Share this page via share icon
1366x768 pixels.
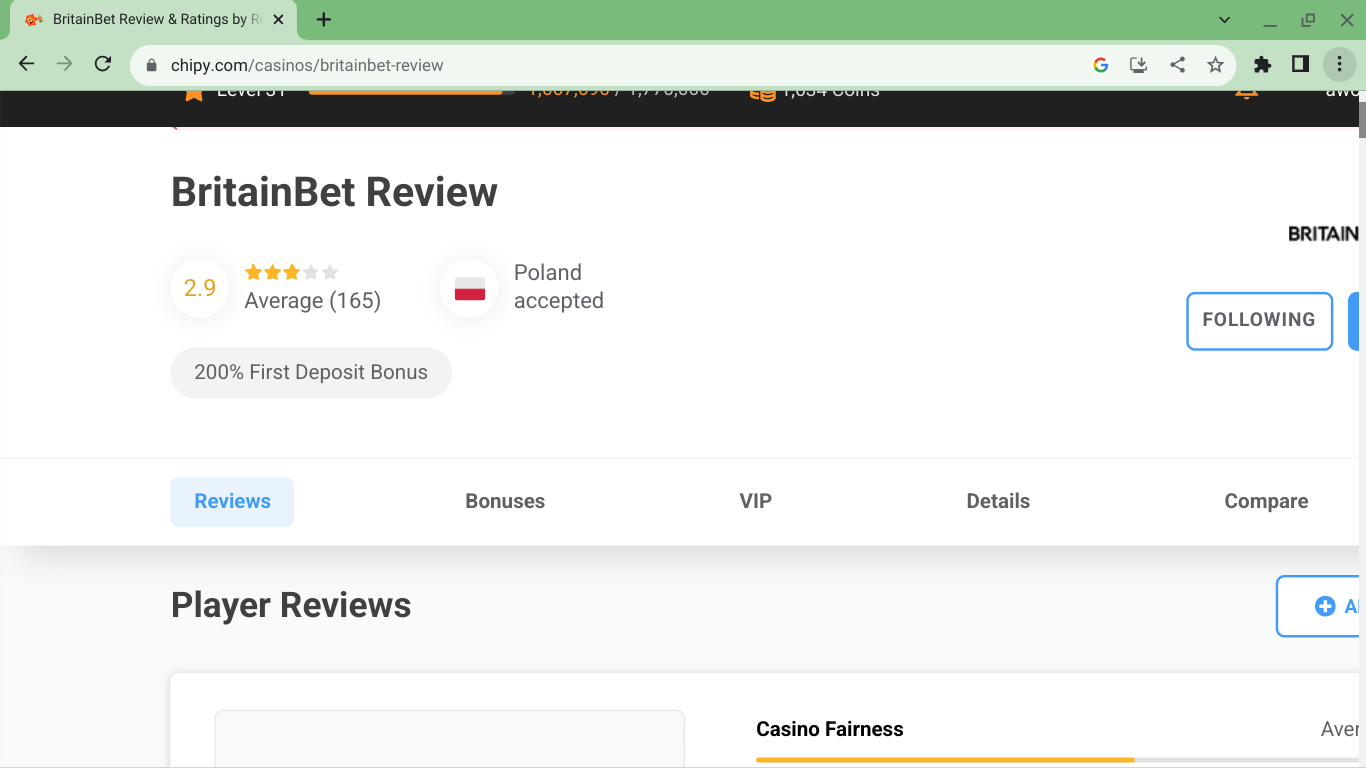tap(1177, 65)
